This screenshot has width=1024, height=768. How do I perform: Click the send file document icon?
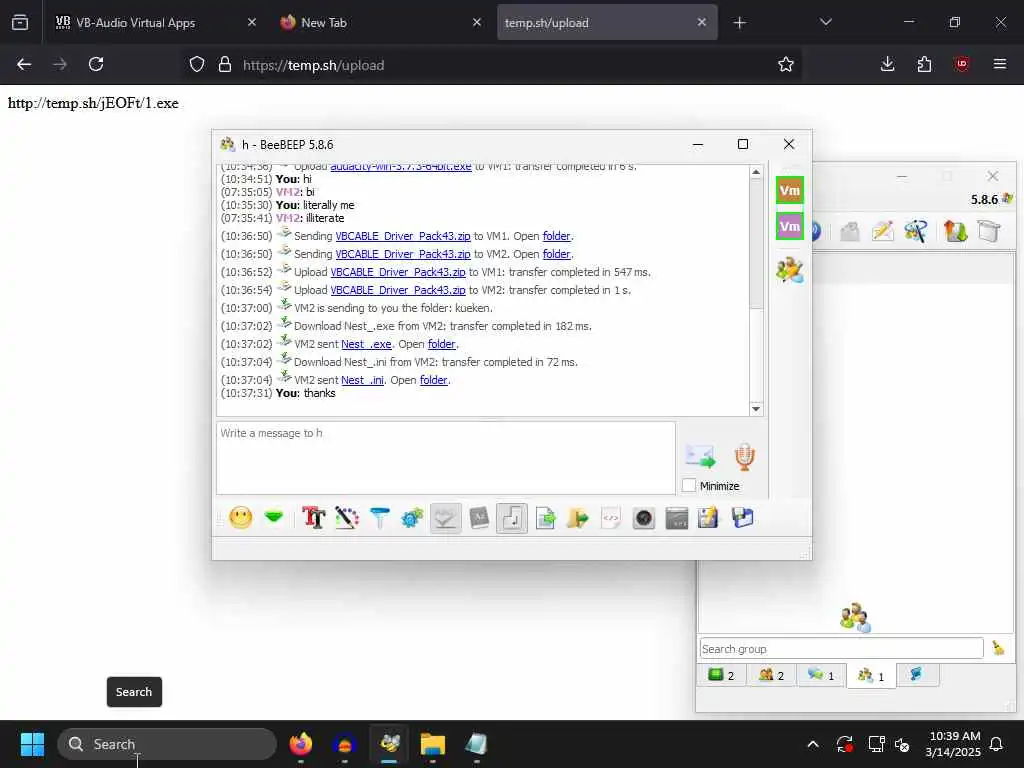coord(545,518)
